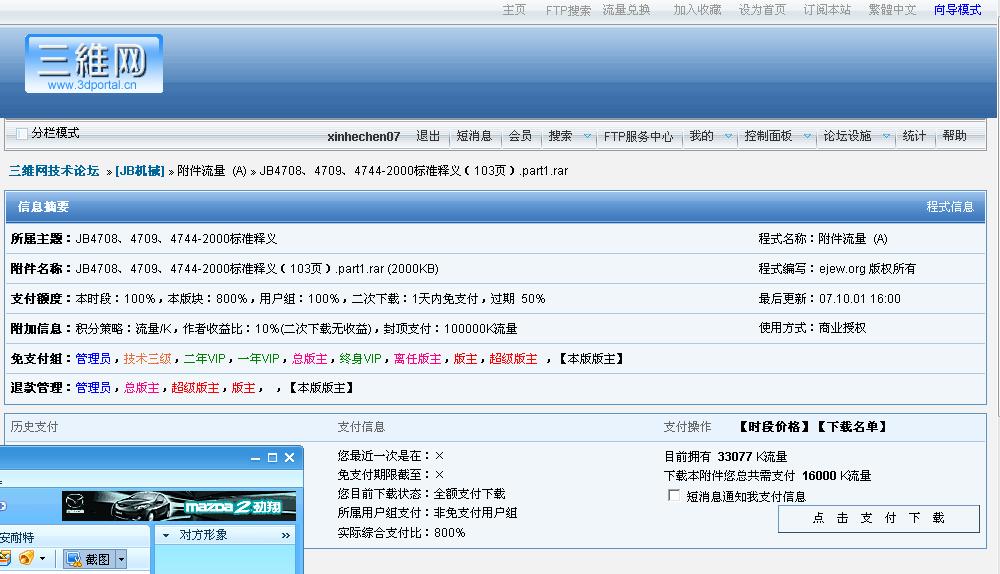1000x574 pixels.
Task: Expand the 论坛设施 dropdown arrow
Action: (886, 136)
